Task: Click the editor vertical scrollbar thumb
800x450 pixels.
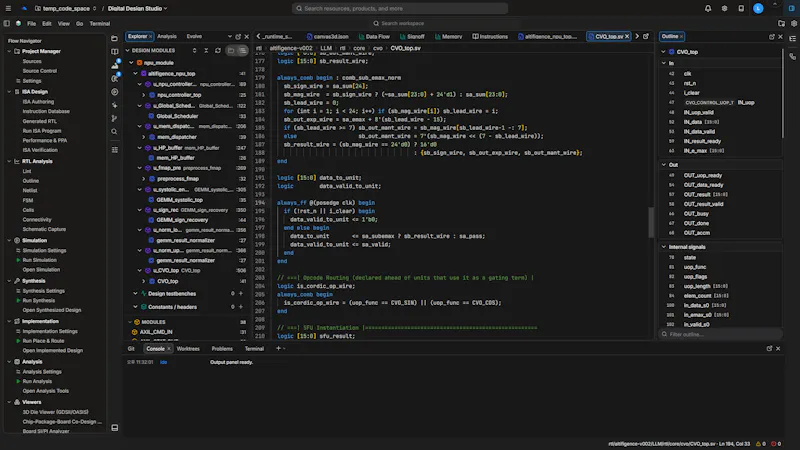Action: click(x=651, y=222)
